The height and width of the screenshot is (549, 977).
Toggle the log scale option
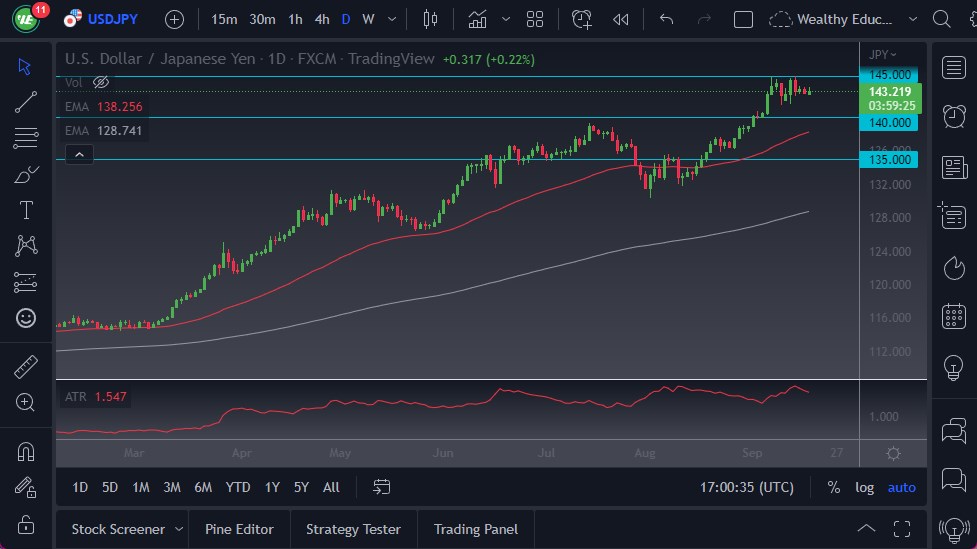click(x=864, y=487)
